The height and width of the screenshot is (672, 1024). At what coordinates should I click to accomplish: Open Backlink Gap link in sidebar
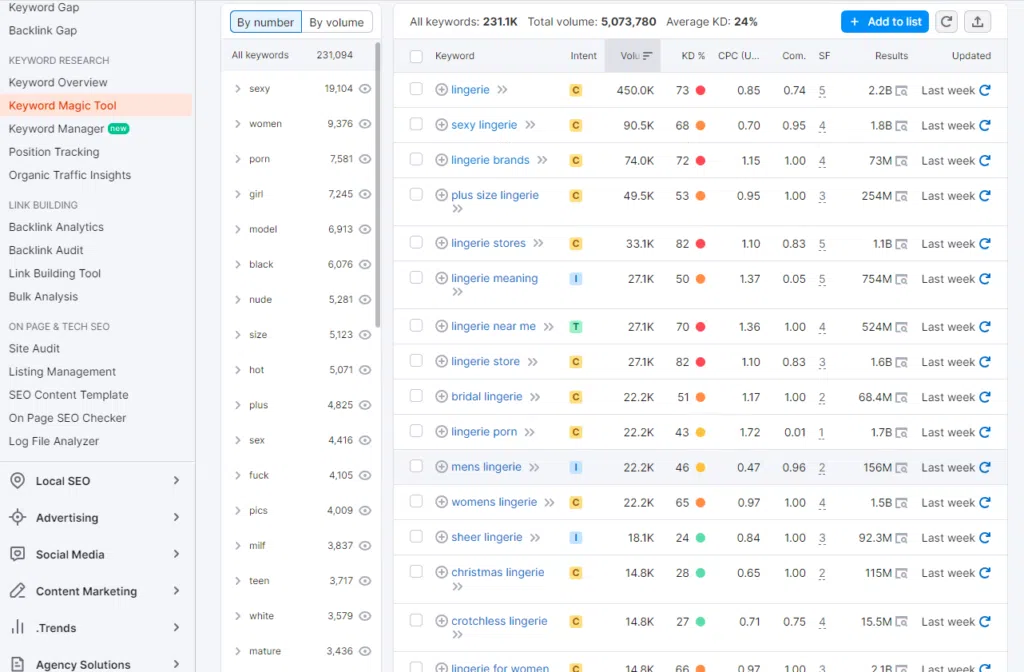pyautogui.click(x=42, y=30)
